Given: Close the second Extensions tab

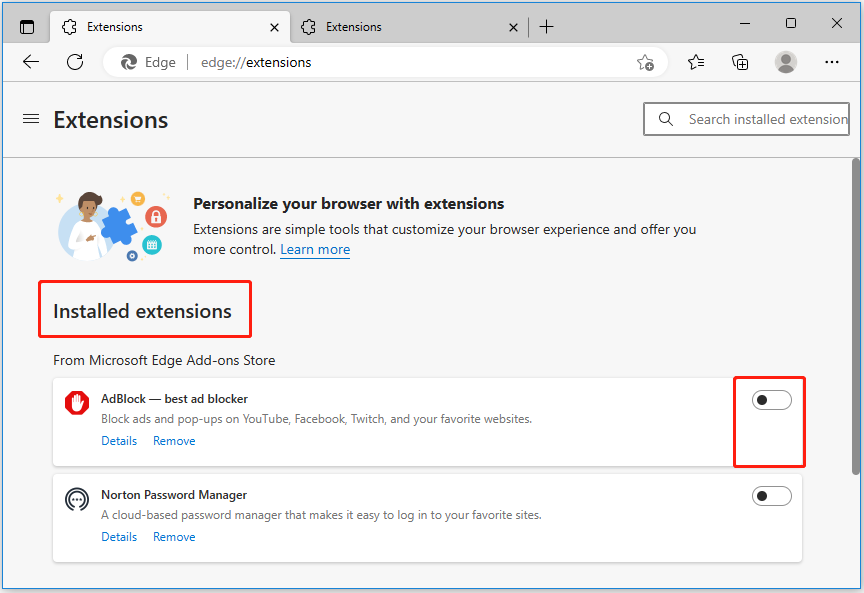Looking at the screenshot, I should pos(513,27).
